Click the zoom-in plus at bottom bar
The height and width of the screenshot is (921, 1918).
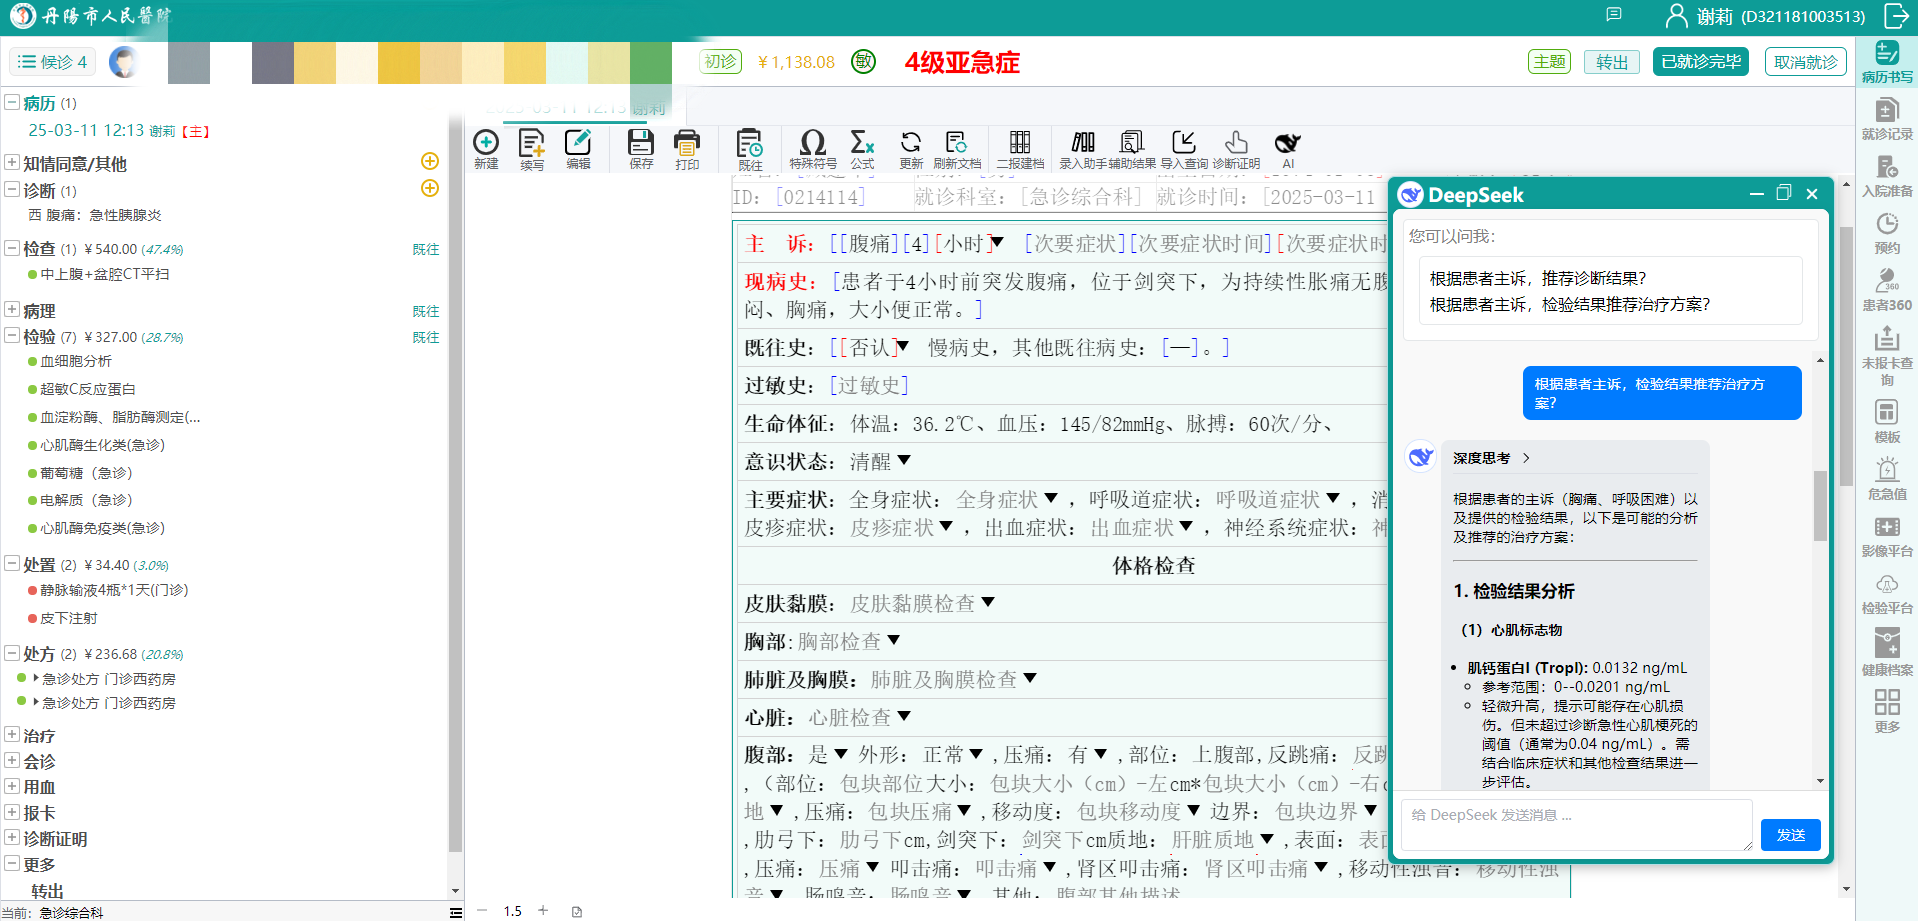pos(543,910)
